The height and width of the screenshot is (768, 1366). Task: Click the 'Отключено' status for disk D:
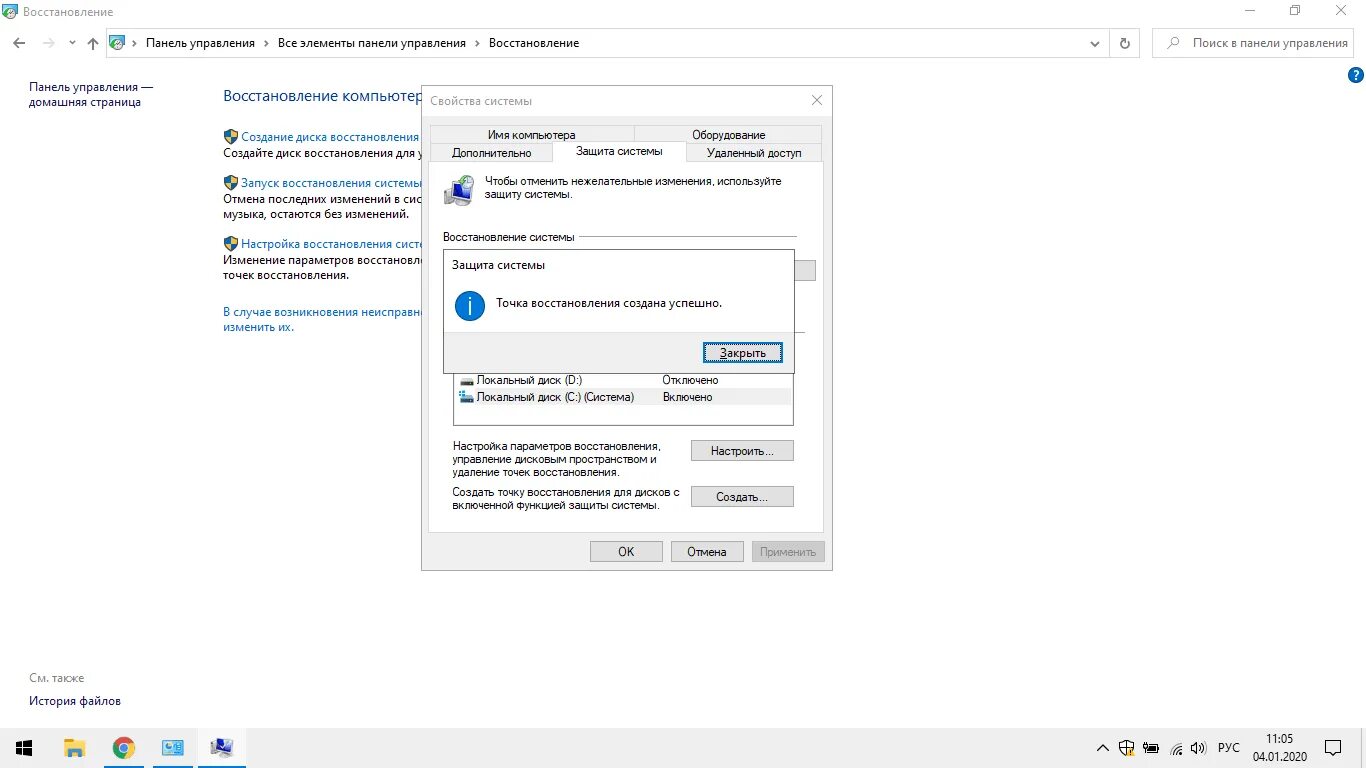click(690, 380)
